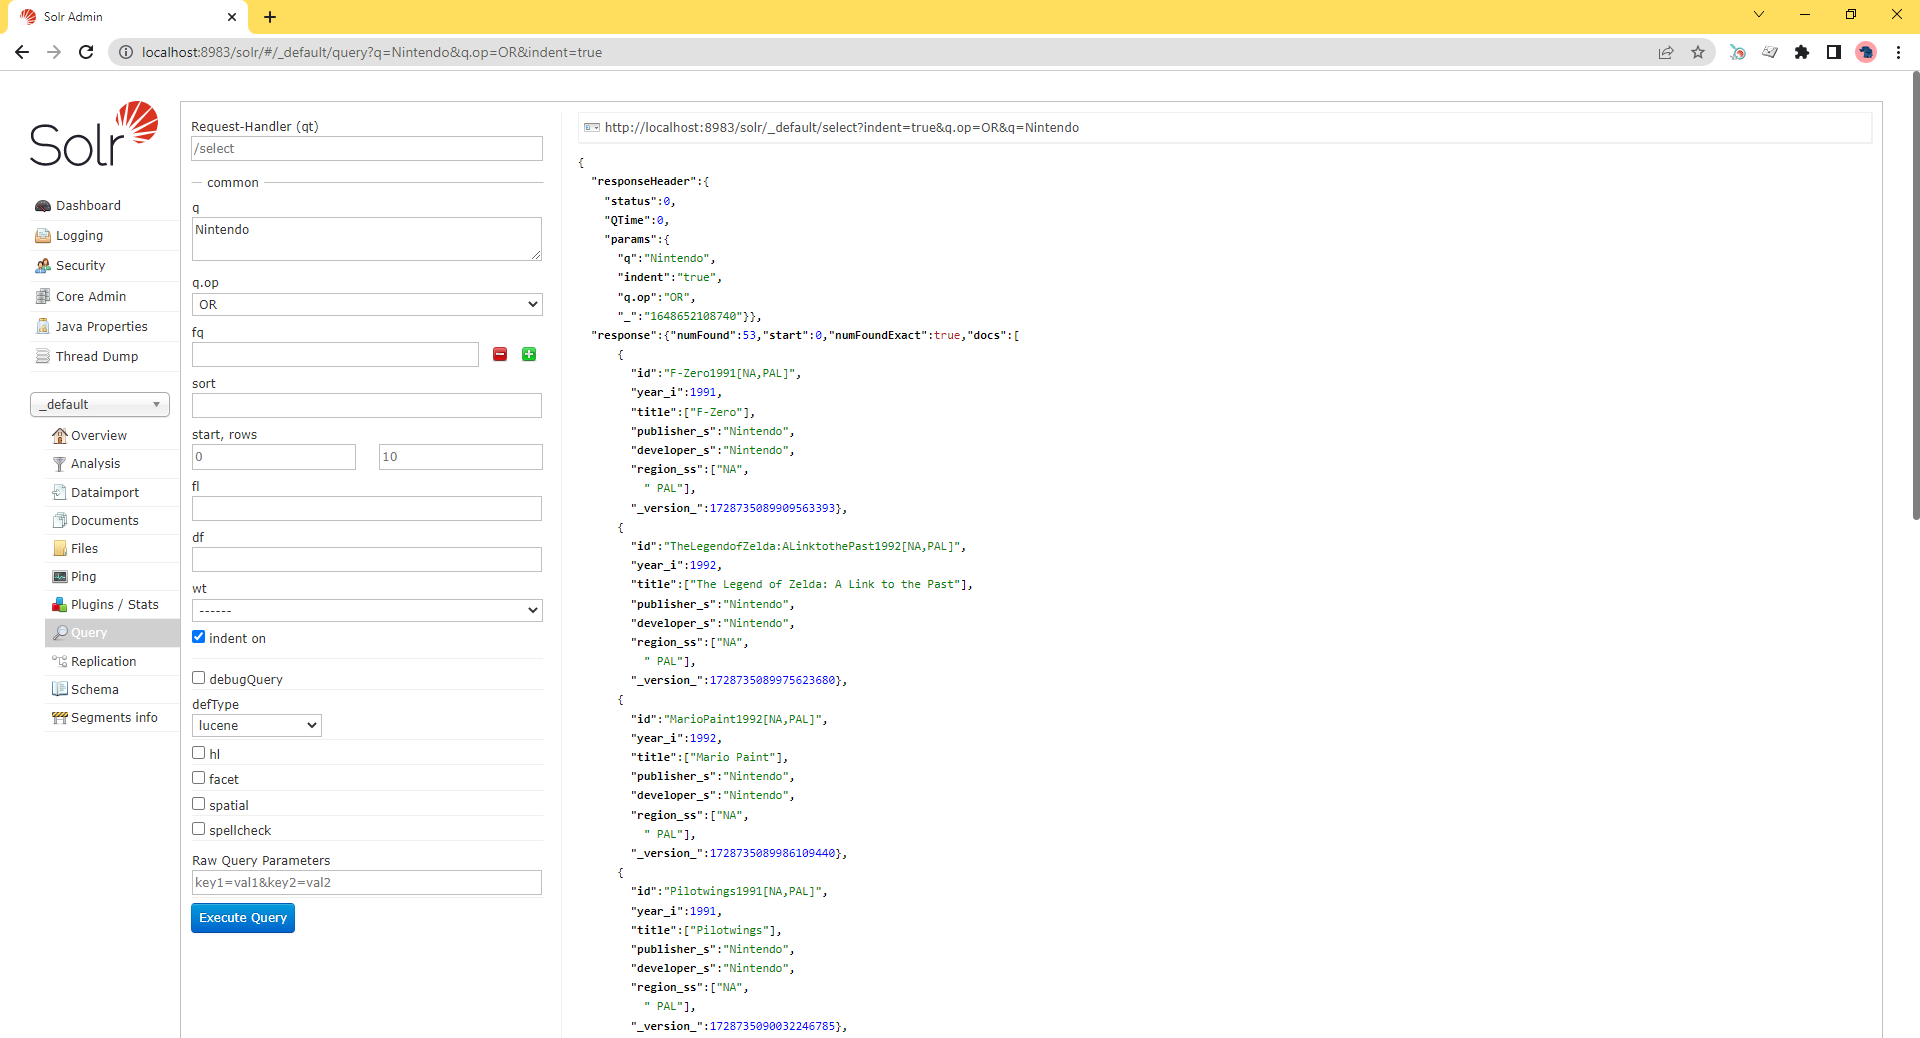Uncheck the indent on checkbox

point(198,637)
